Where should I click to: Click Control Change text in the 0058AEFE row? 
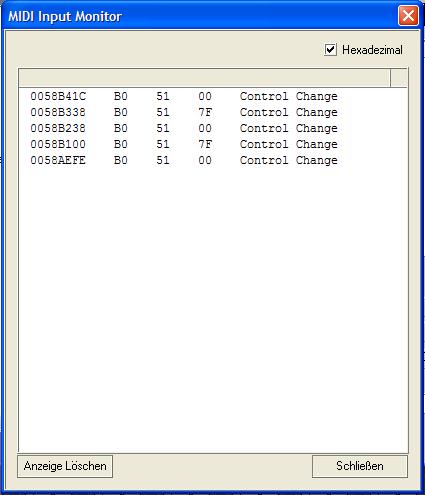point(289,160)
